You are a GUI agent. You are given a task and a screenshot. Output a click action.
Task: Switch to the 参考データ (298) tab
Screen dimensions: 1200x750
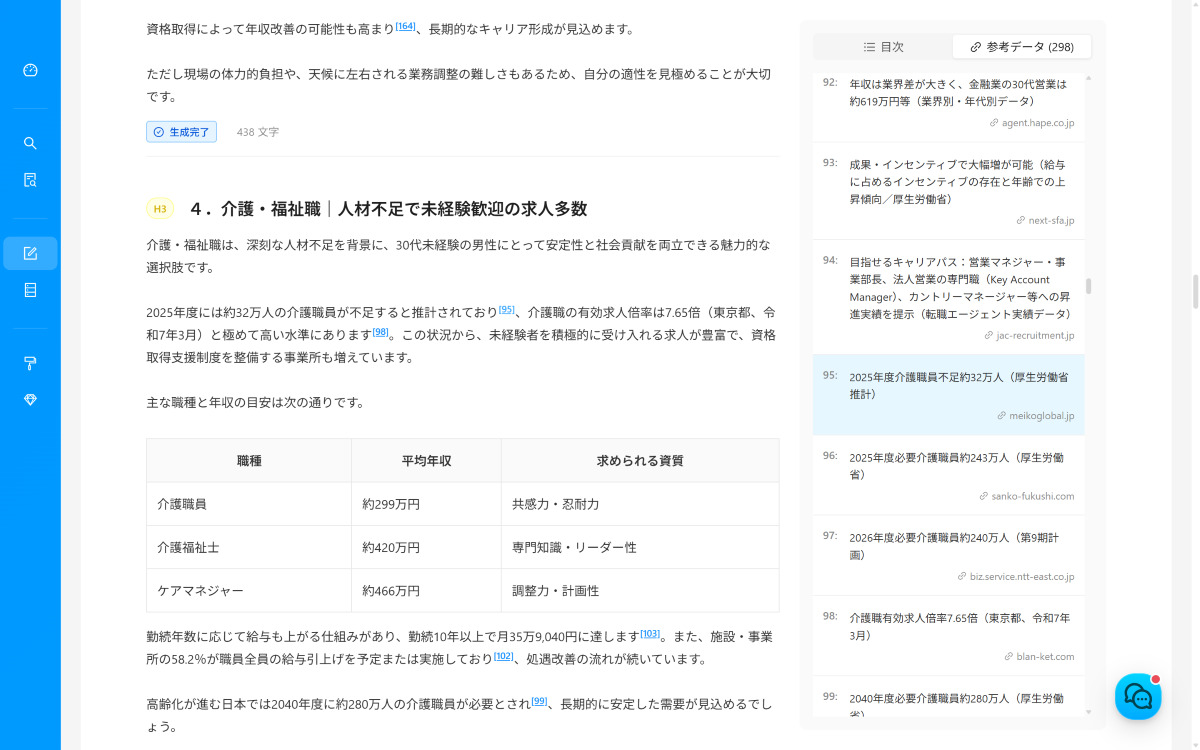[1022, 46]
